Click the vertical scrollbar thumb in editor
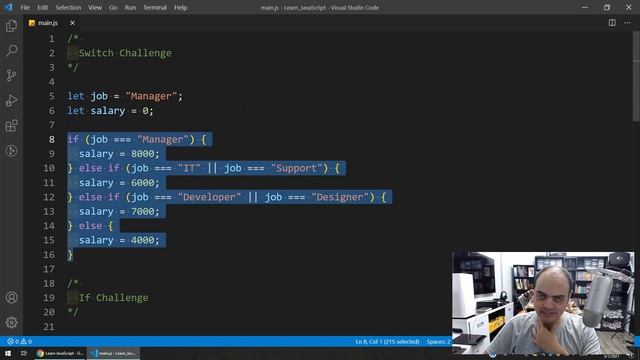Screen dimensions: 640x360 tap(636, 76)
